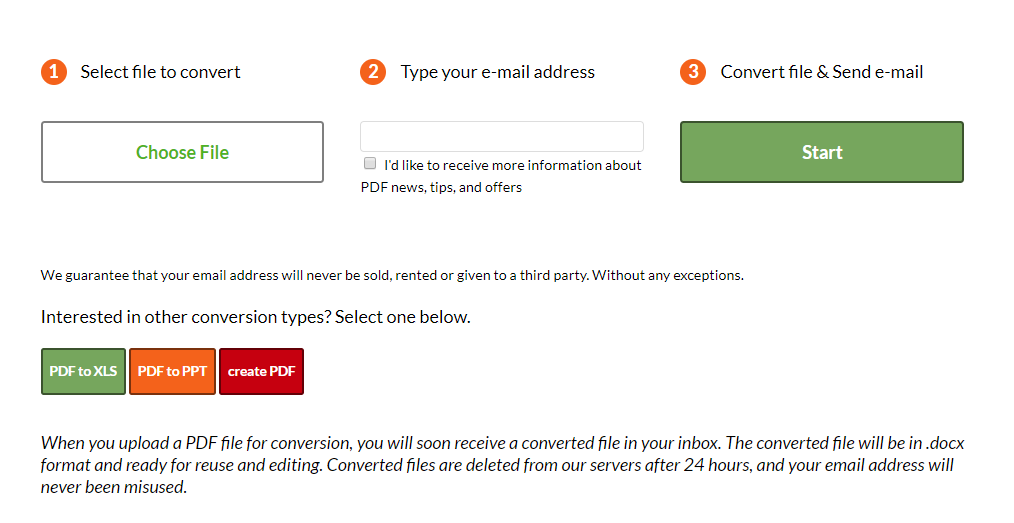The width and height of the screenshot is (1014, 523).
Task: Click the orange step 3 circle icon
Action: tap(693, 72)
